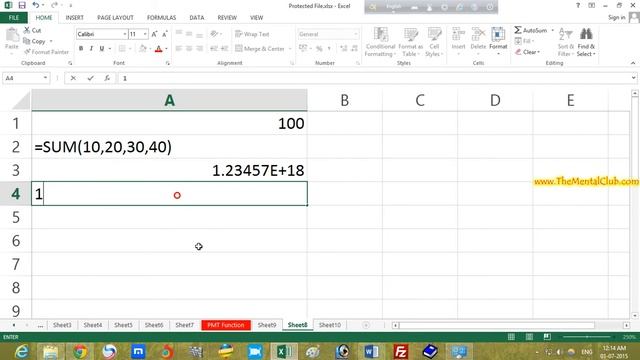Show hidden sheet tabs with the ellipsis
The height and width of the screenshot is (360, 640).
40,325
